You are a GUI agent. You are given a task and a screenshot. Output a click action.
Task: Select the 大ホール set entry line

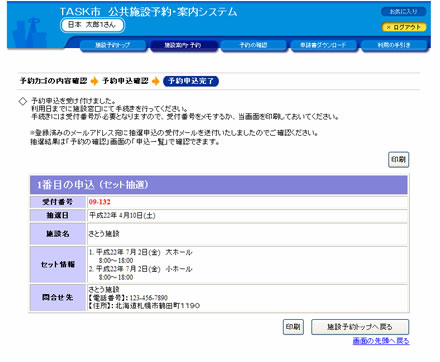pyautogui.click(x=140, y=252)
